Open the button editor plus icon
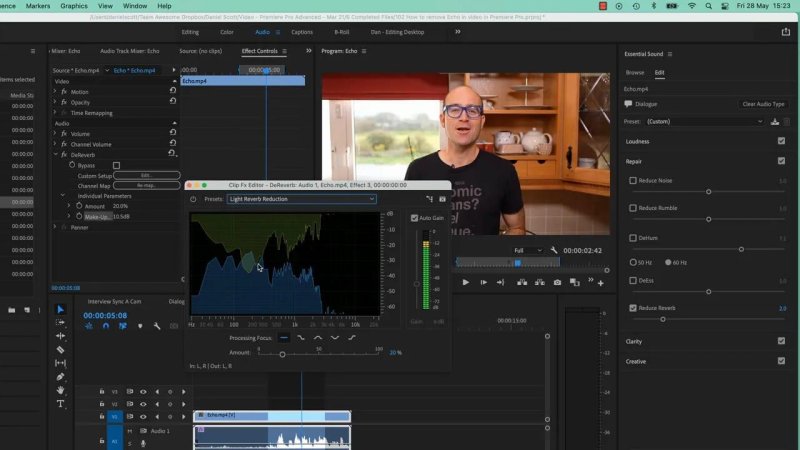Screen dimensions: 800x450 601,283
